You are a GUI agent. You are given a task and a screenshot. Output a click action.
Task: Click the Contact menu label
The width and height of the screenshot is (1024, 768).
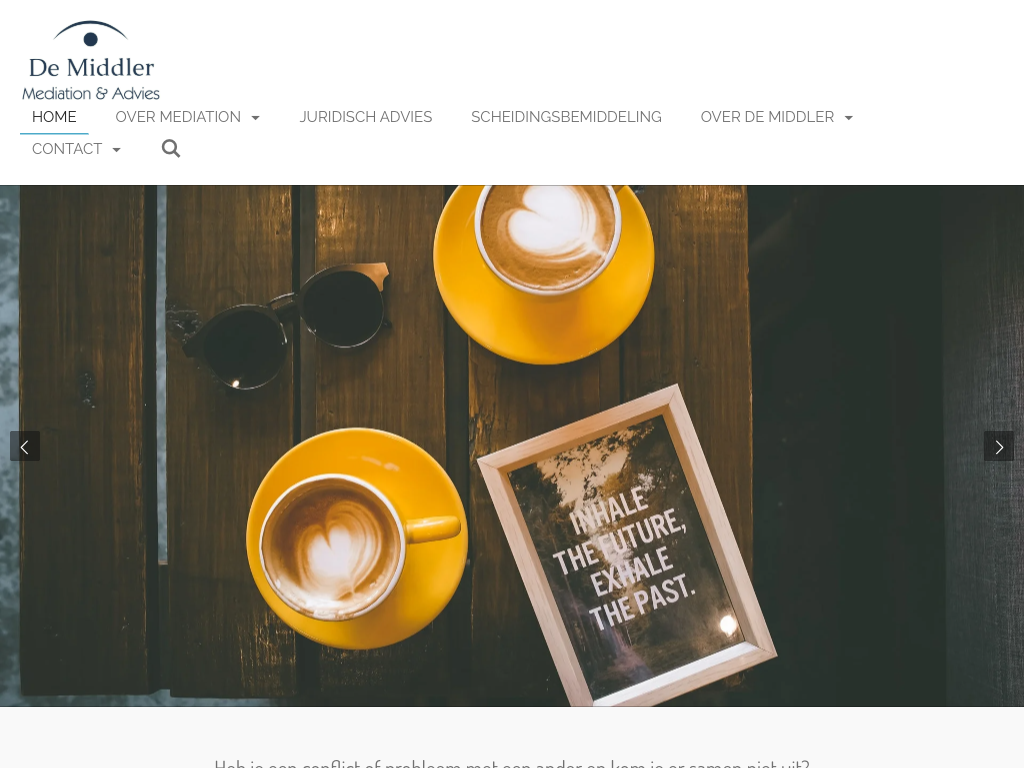[67, 149]
